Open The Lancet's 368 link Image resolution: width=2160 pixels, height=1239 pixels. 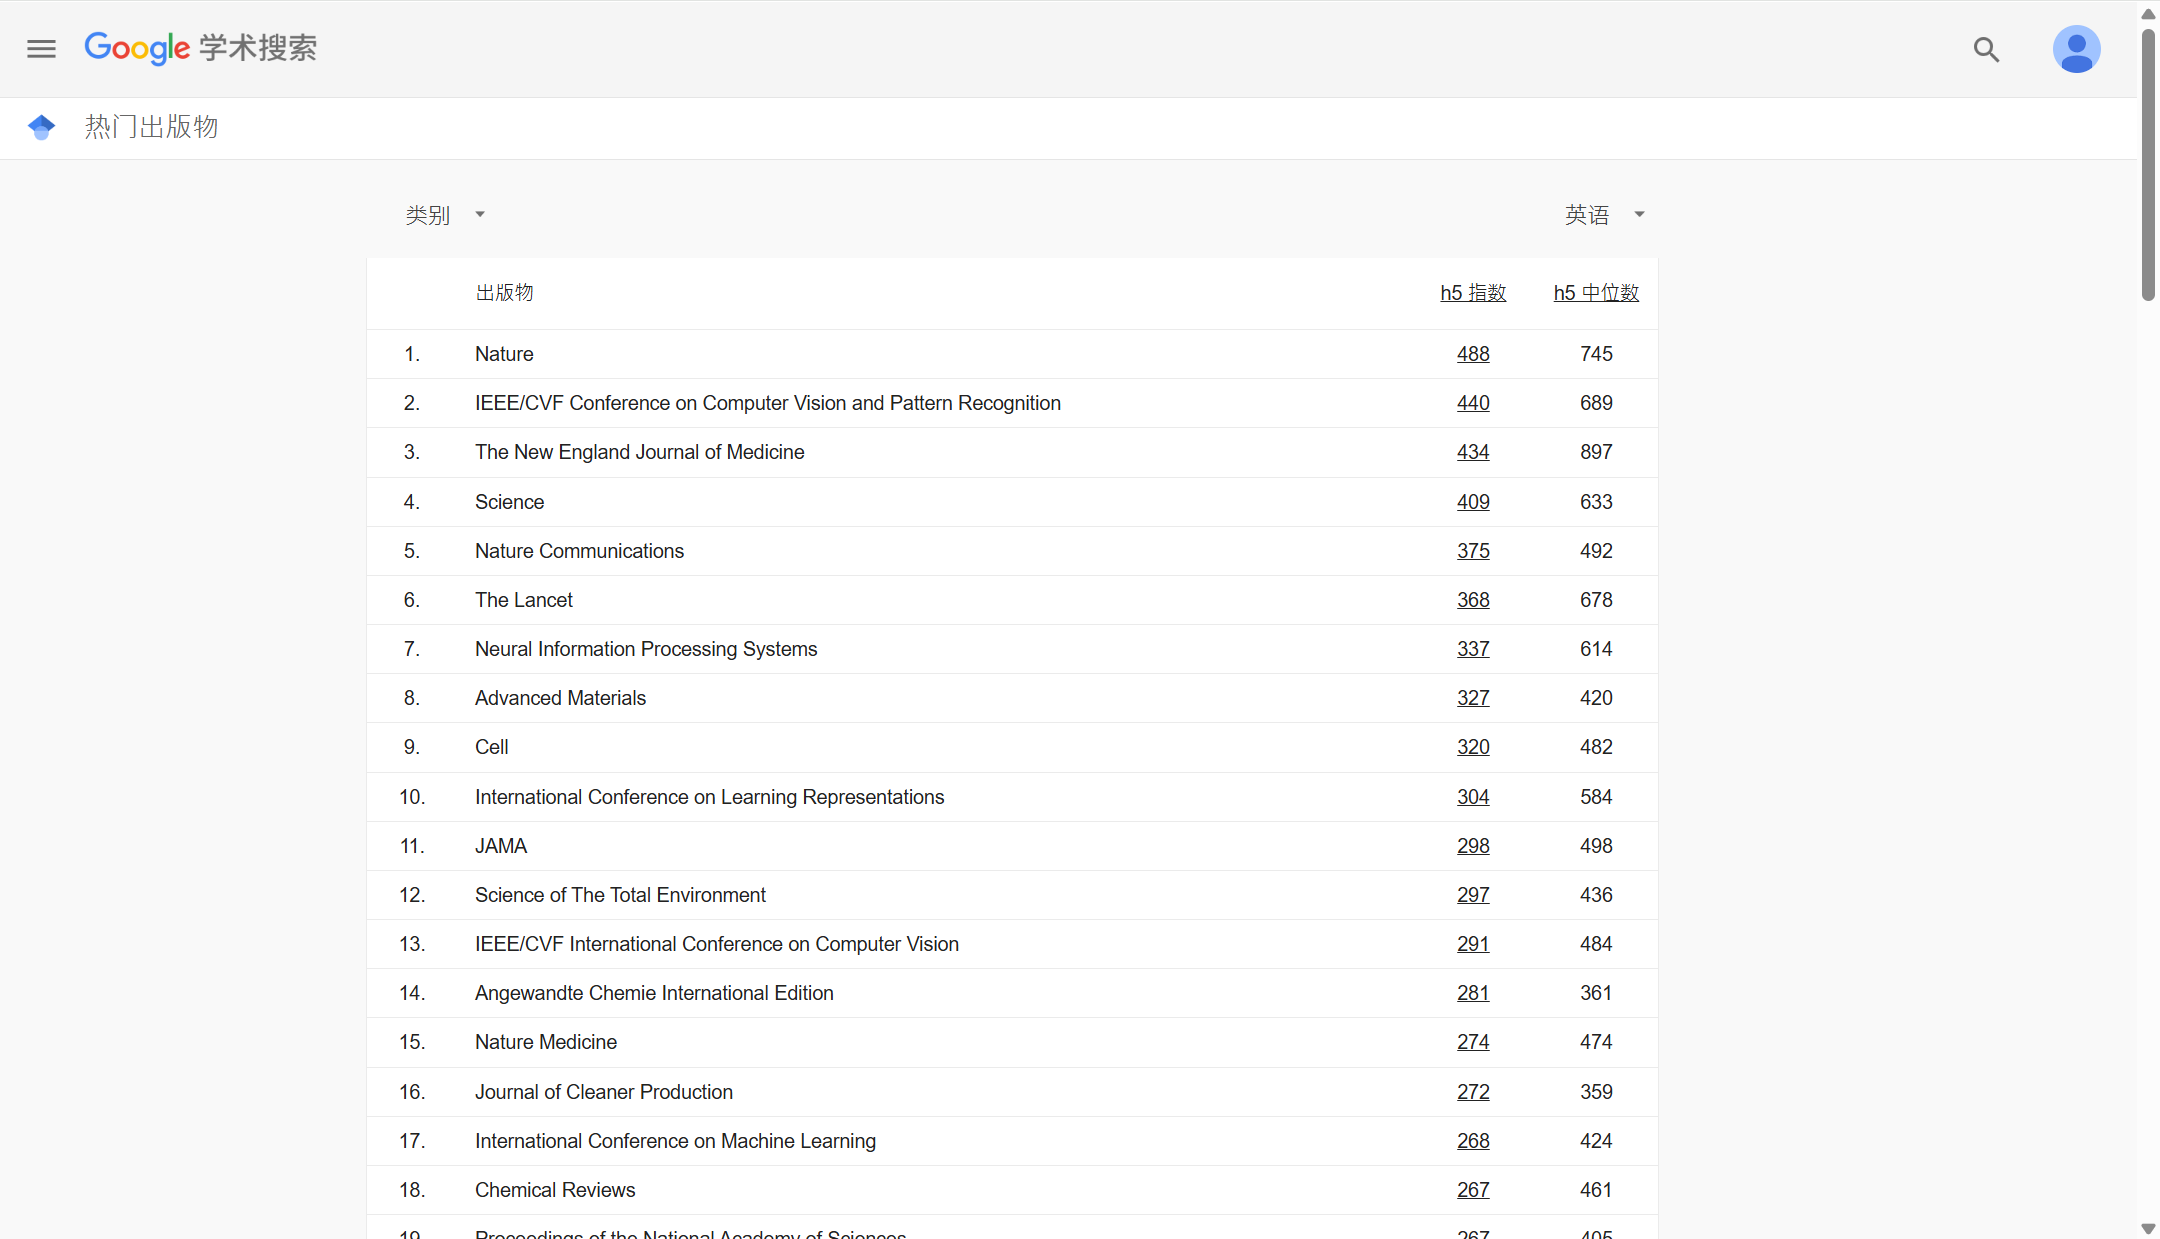tap(1473, 600)
